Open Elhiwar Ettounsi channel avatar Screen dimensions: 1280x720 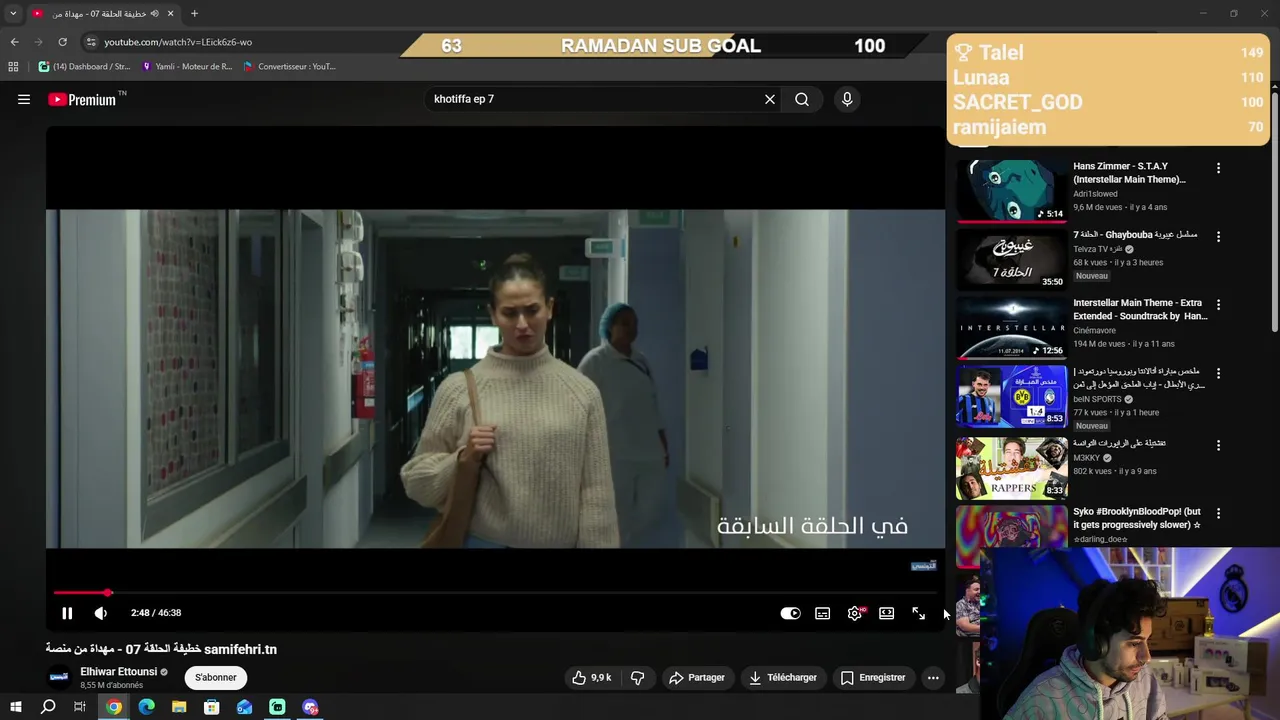(60, 677)
